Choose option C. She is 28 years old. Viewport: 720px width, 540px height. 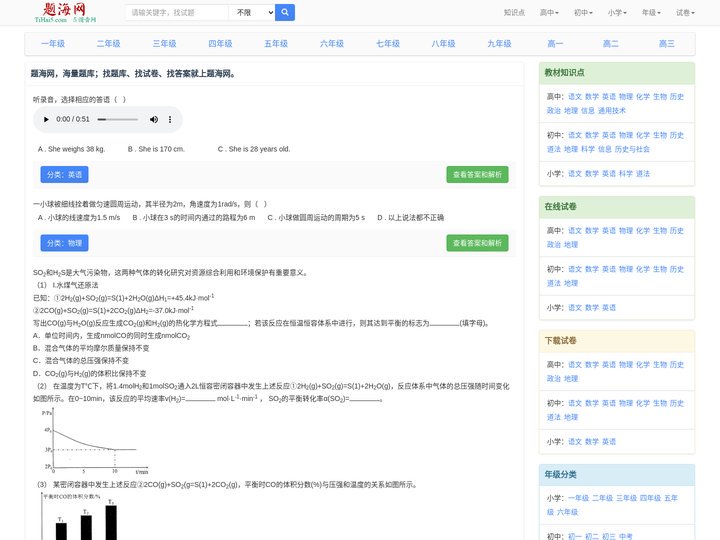(x=254, y=149)
